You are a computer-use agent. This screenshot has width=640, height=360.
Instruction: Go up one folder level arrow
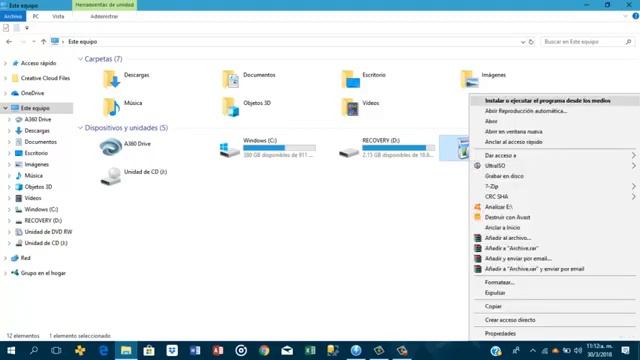[43, 42]
